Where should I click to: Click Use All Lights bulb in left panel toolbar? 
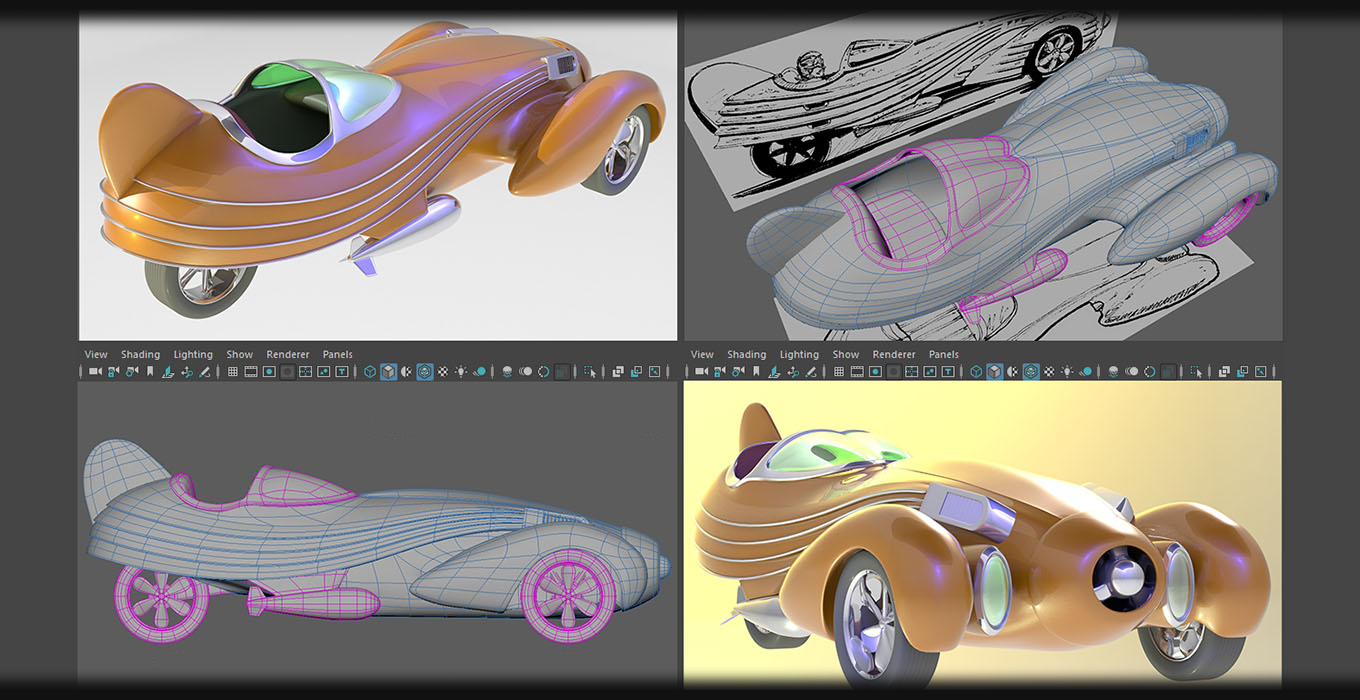(460, 371)
